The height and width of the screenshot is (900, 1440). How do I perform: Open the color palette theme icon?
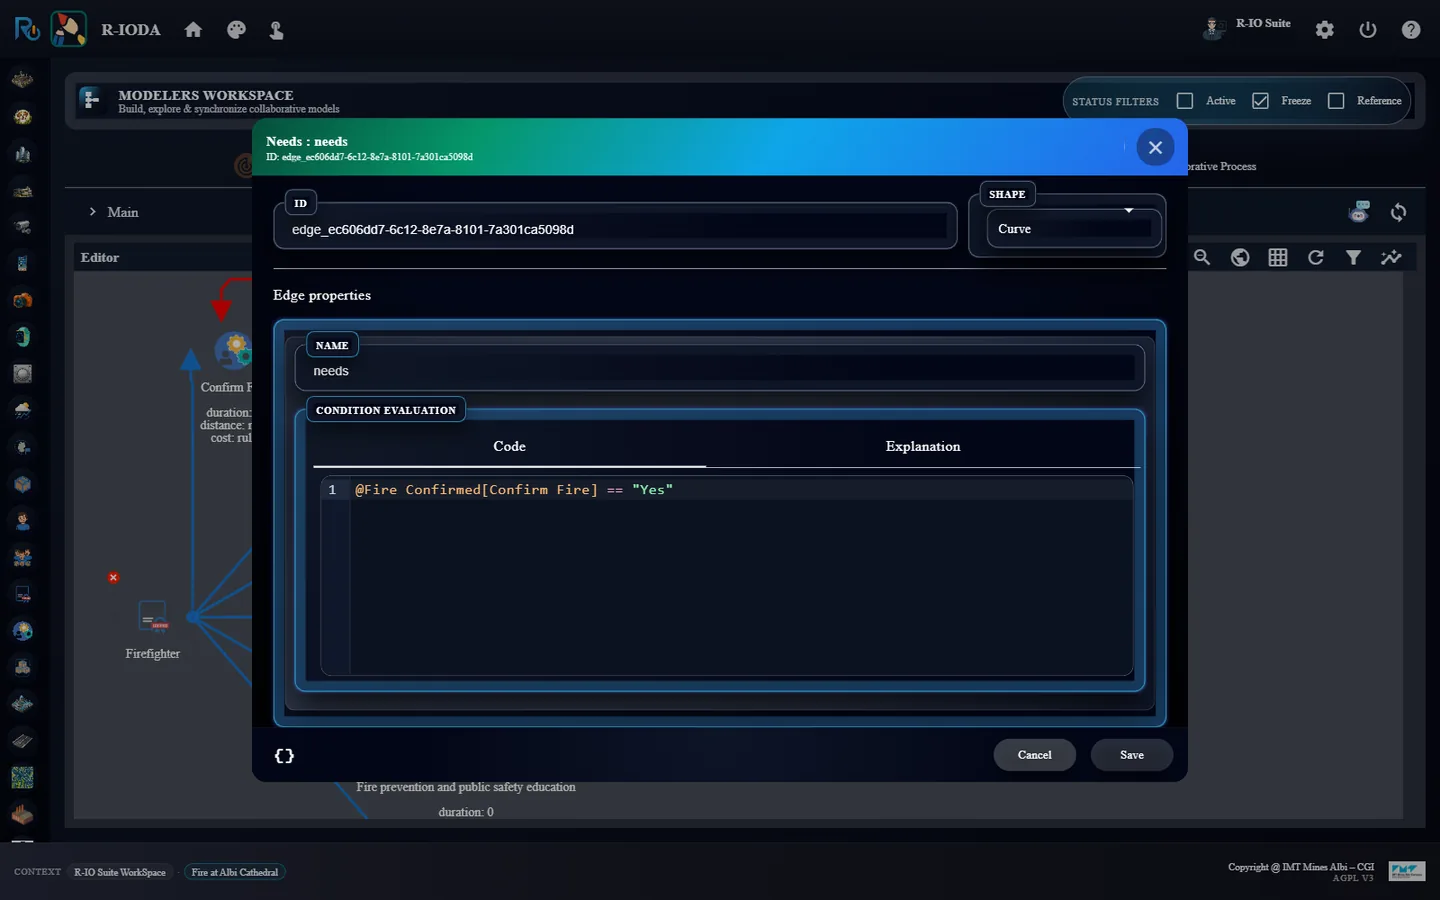tap(236, 30)
